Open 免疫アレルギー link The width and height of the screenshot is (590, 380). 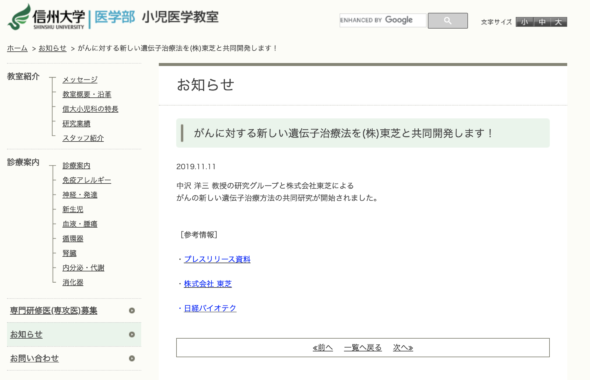(87, 180)
